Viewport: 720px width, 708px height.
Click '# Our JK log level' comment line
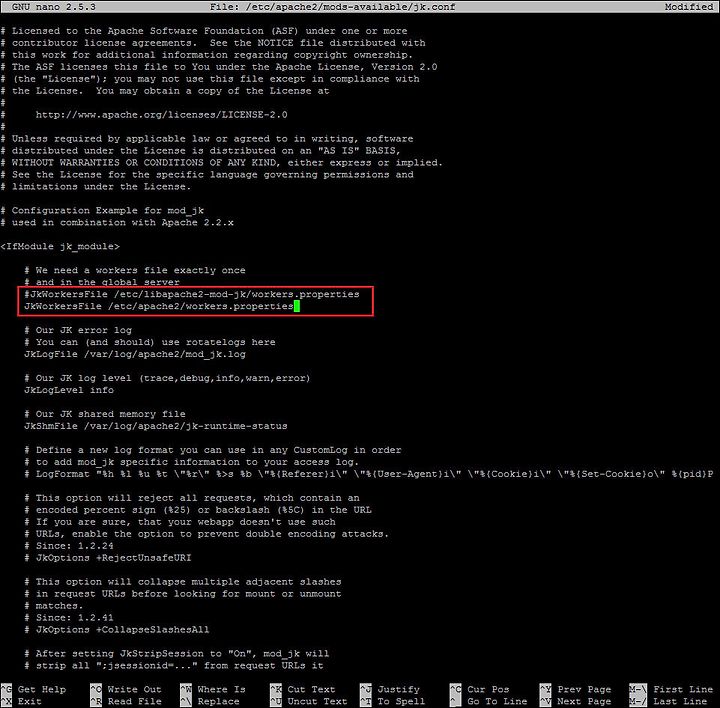tap(168, 378)
